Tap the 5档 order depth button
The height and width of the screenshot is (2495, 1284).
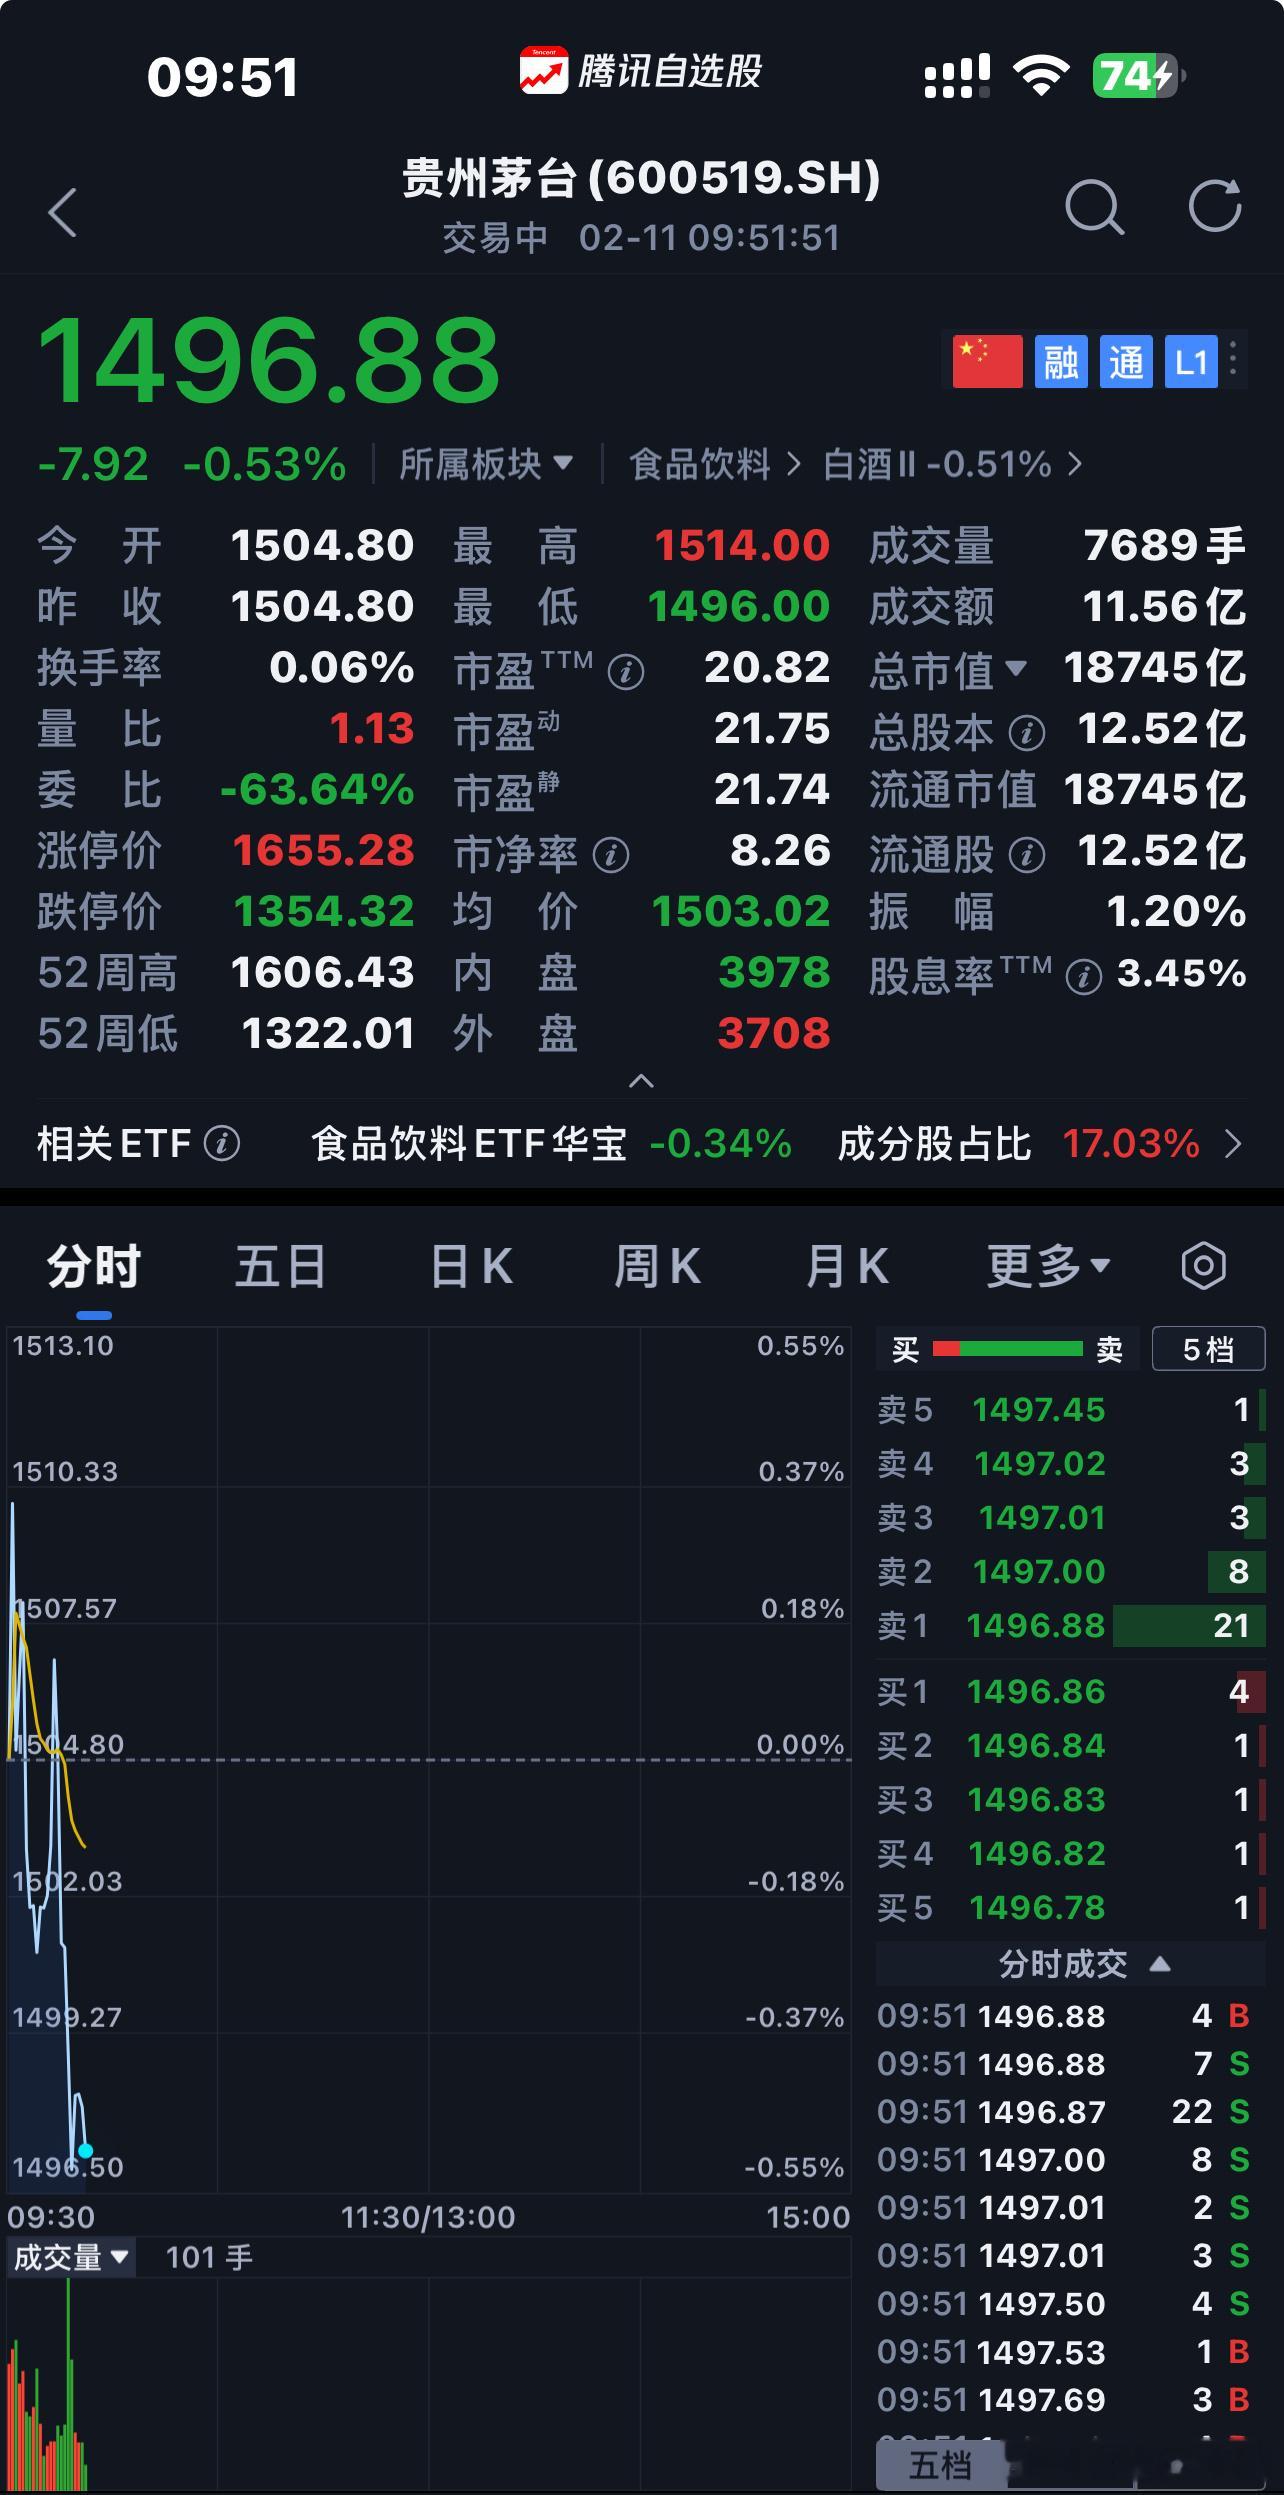coord(1208,1349)
